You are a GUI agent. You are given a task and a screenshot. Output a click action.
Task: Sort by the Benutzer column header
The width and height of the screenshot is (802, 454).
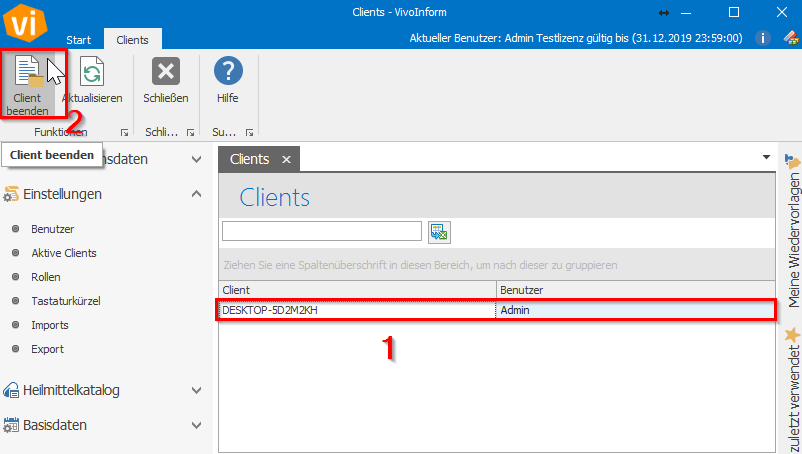(x=636, y=290)
